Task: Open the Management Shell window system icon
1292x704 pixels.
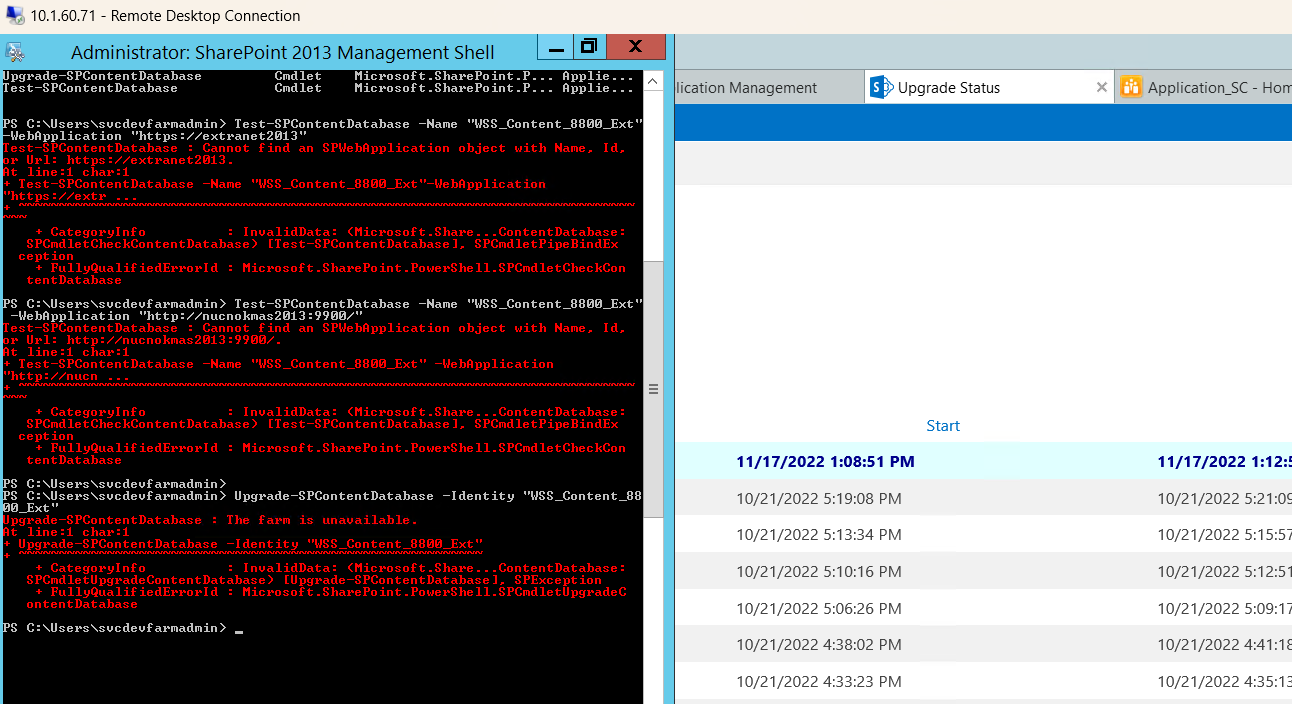Action: coord(15,52)
